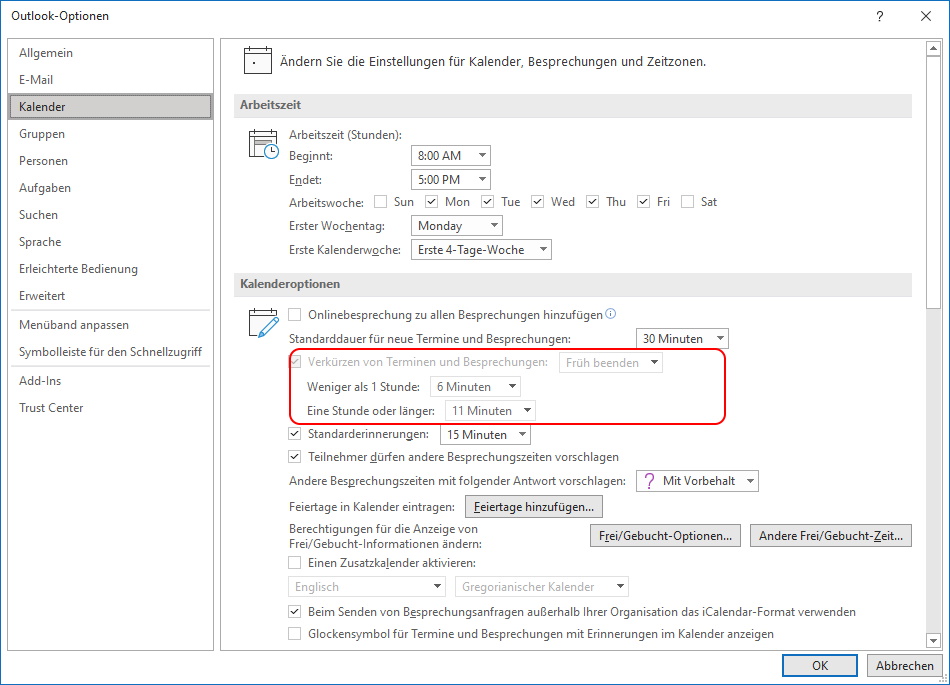Enable the Sat workday checkbox

click(687, 202)
